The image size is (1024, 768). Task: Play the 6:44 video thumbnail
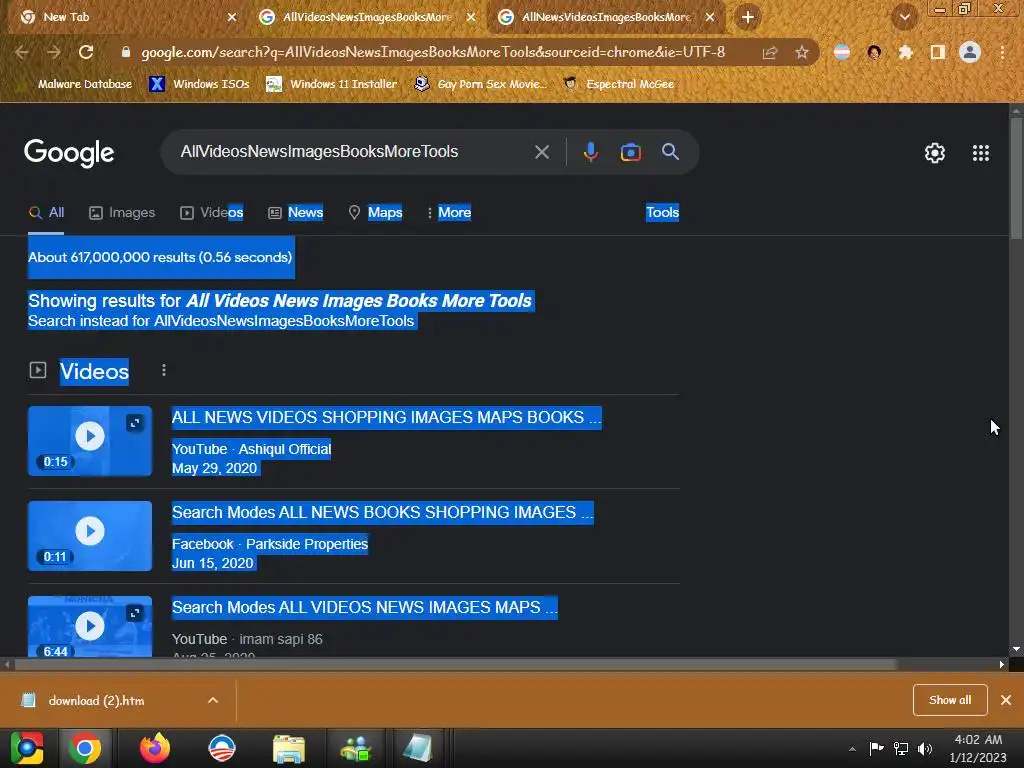click(90, 626)
